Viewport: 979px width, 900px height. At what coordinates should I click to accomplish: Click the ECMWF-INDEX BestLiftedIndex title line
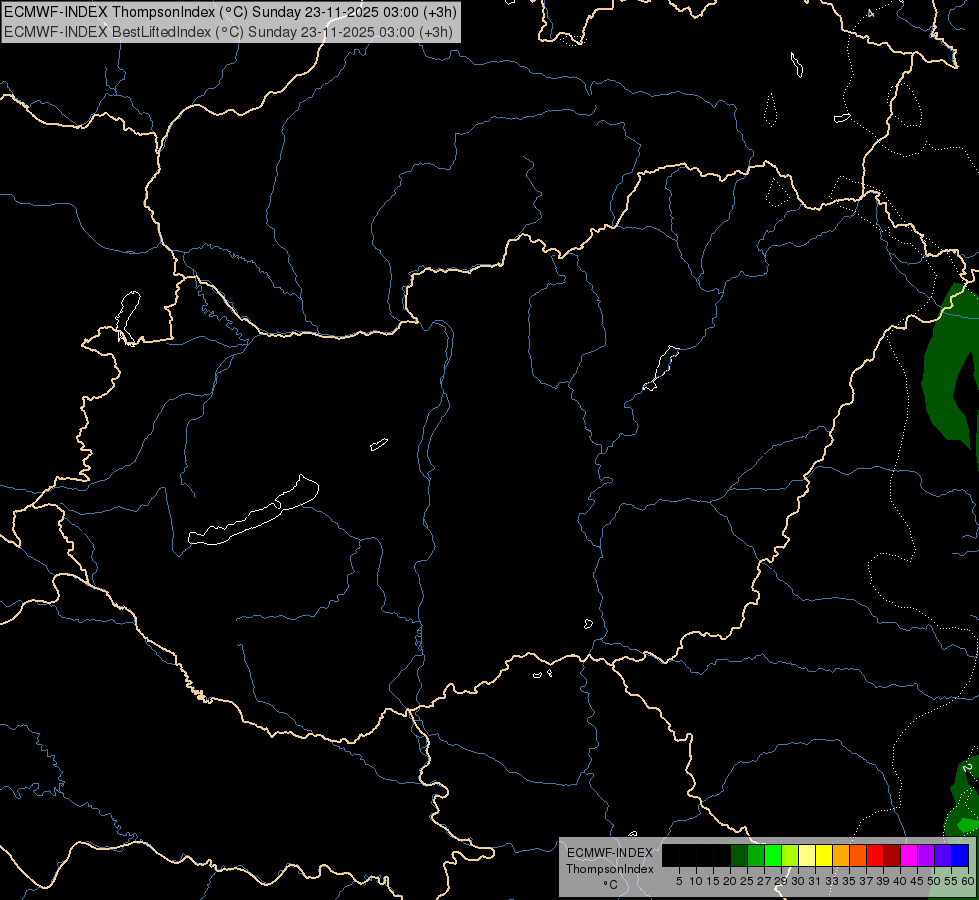(x=228, y=32)
